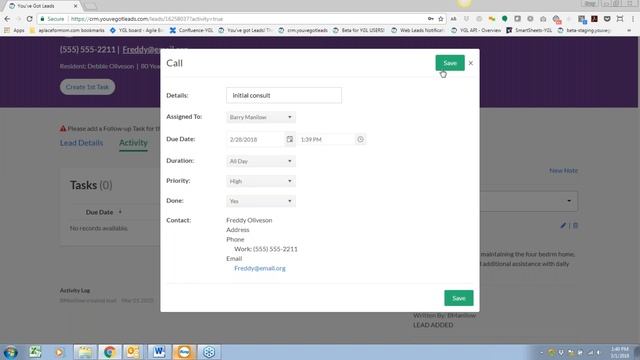Click the Freddy@email.org link in Contact section

click(260, 268)
